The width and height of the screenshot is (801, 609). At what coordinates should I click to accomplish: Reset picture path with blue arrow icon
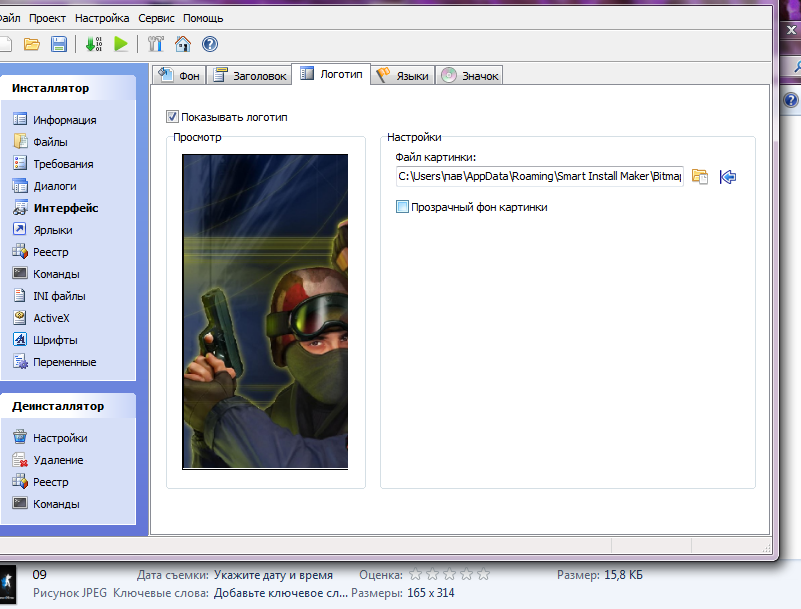728,177
